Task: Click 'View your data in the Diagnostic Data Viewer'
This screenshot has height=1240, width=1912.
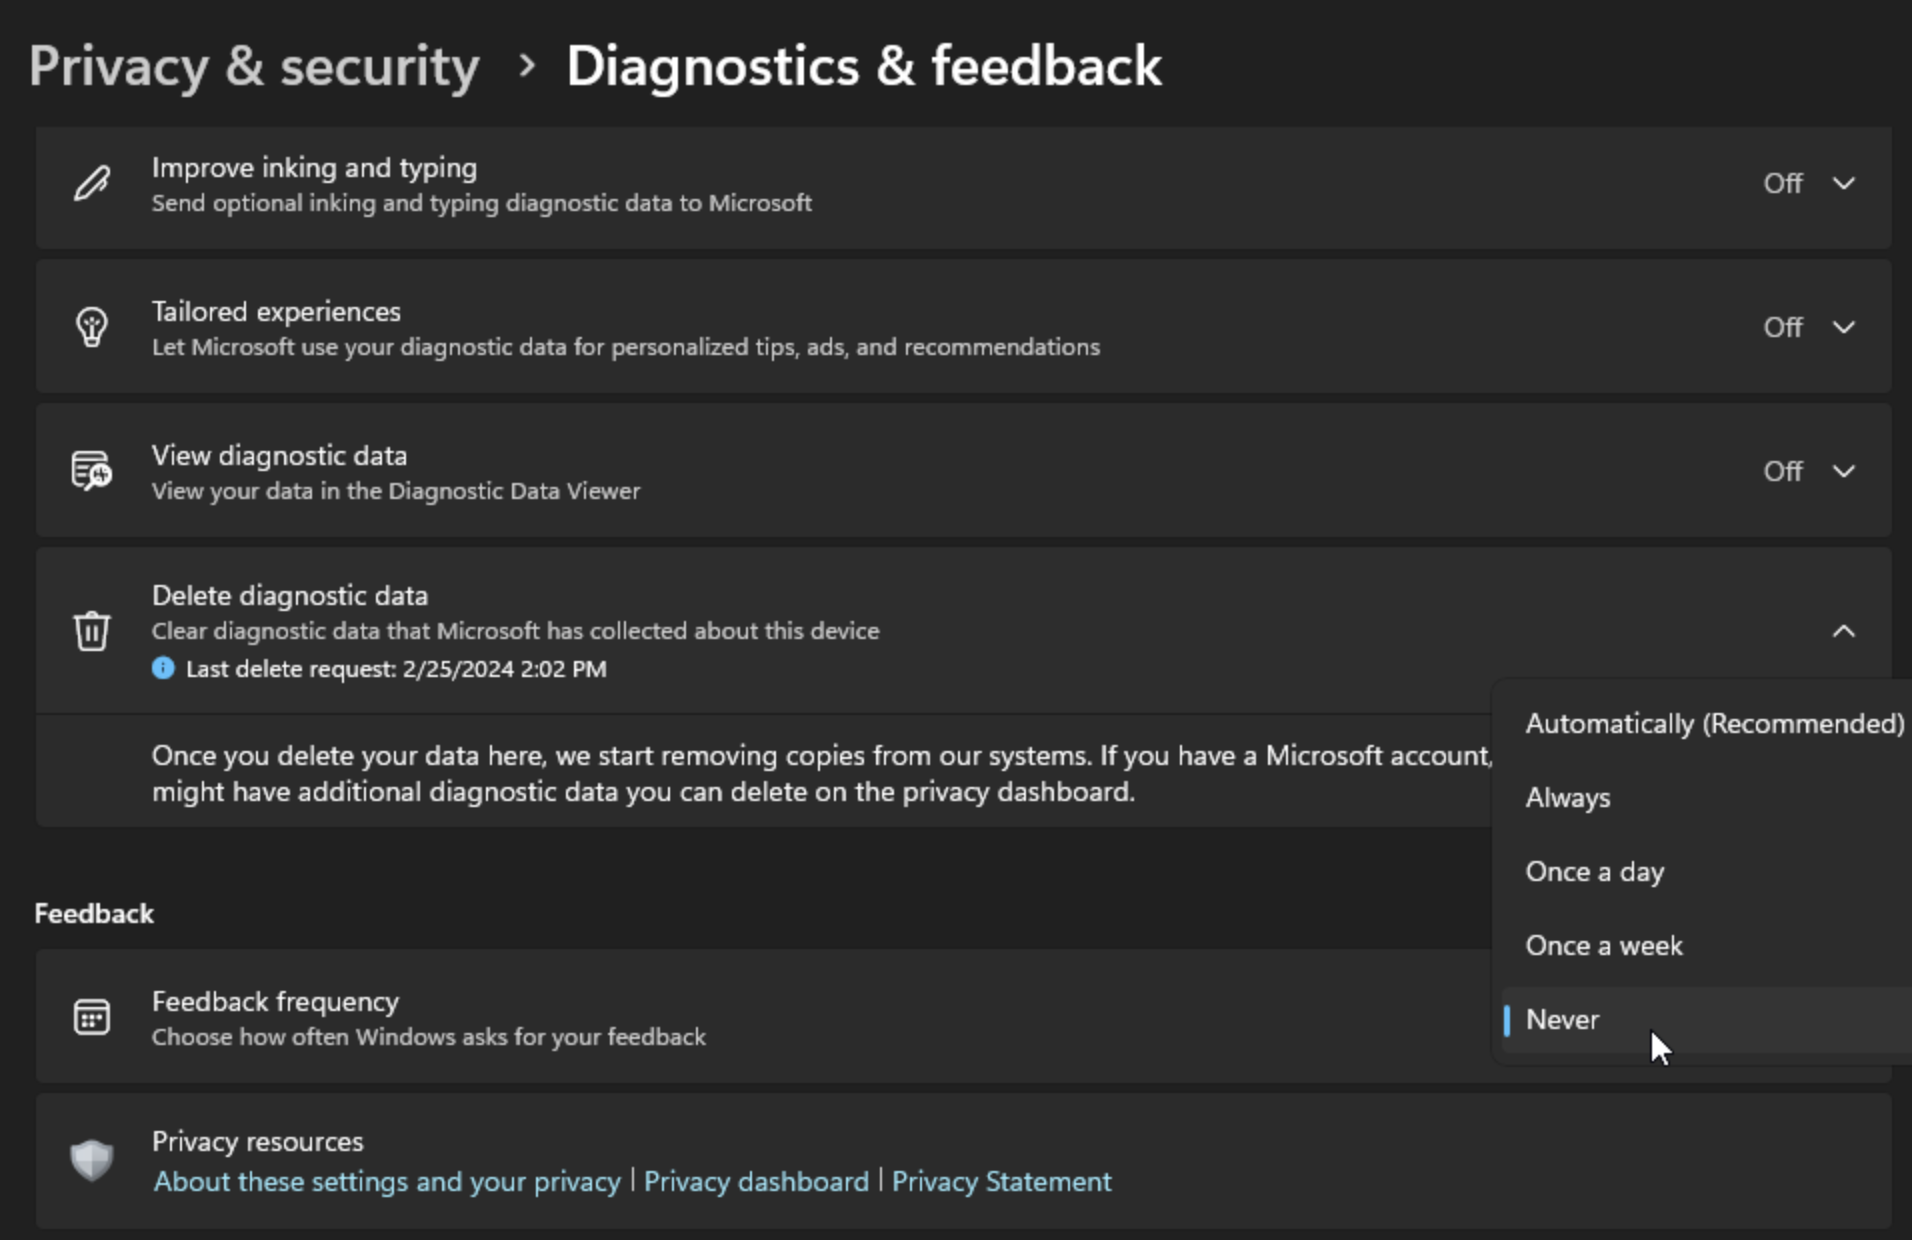Action: pyautogui.click(x=396, y=491)
